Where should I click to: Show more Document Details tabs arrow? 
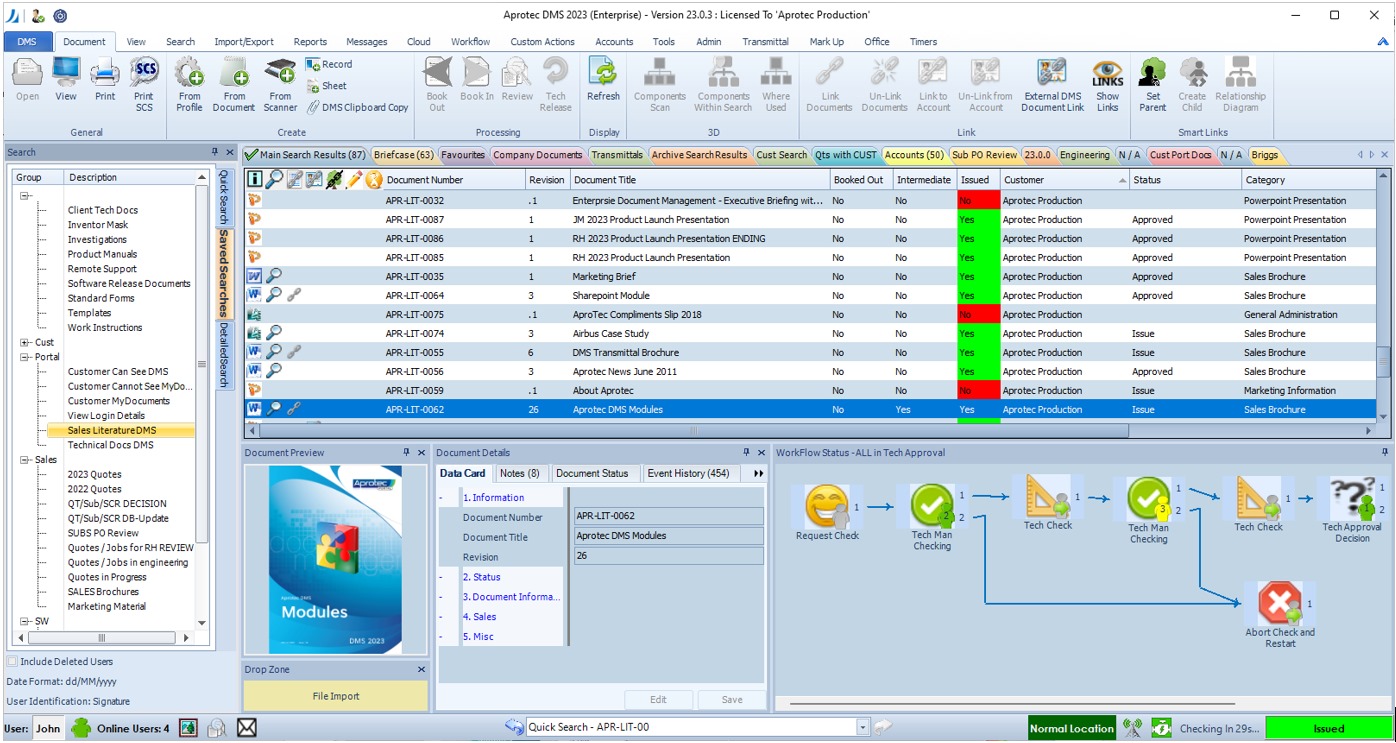tap(758, 474)
